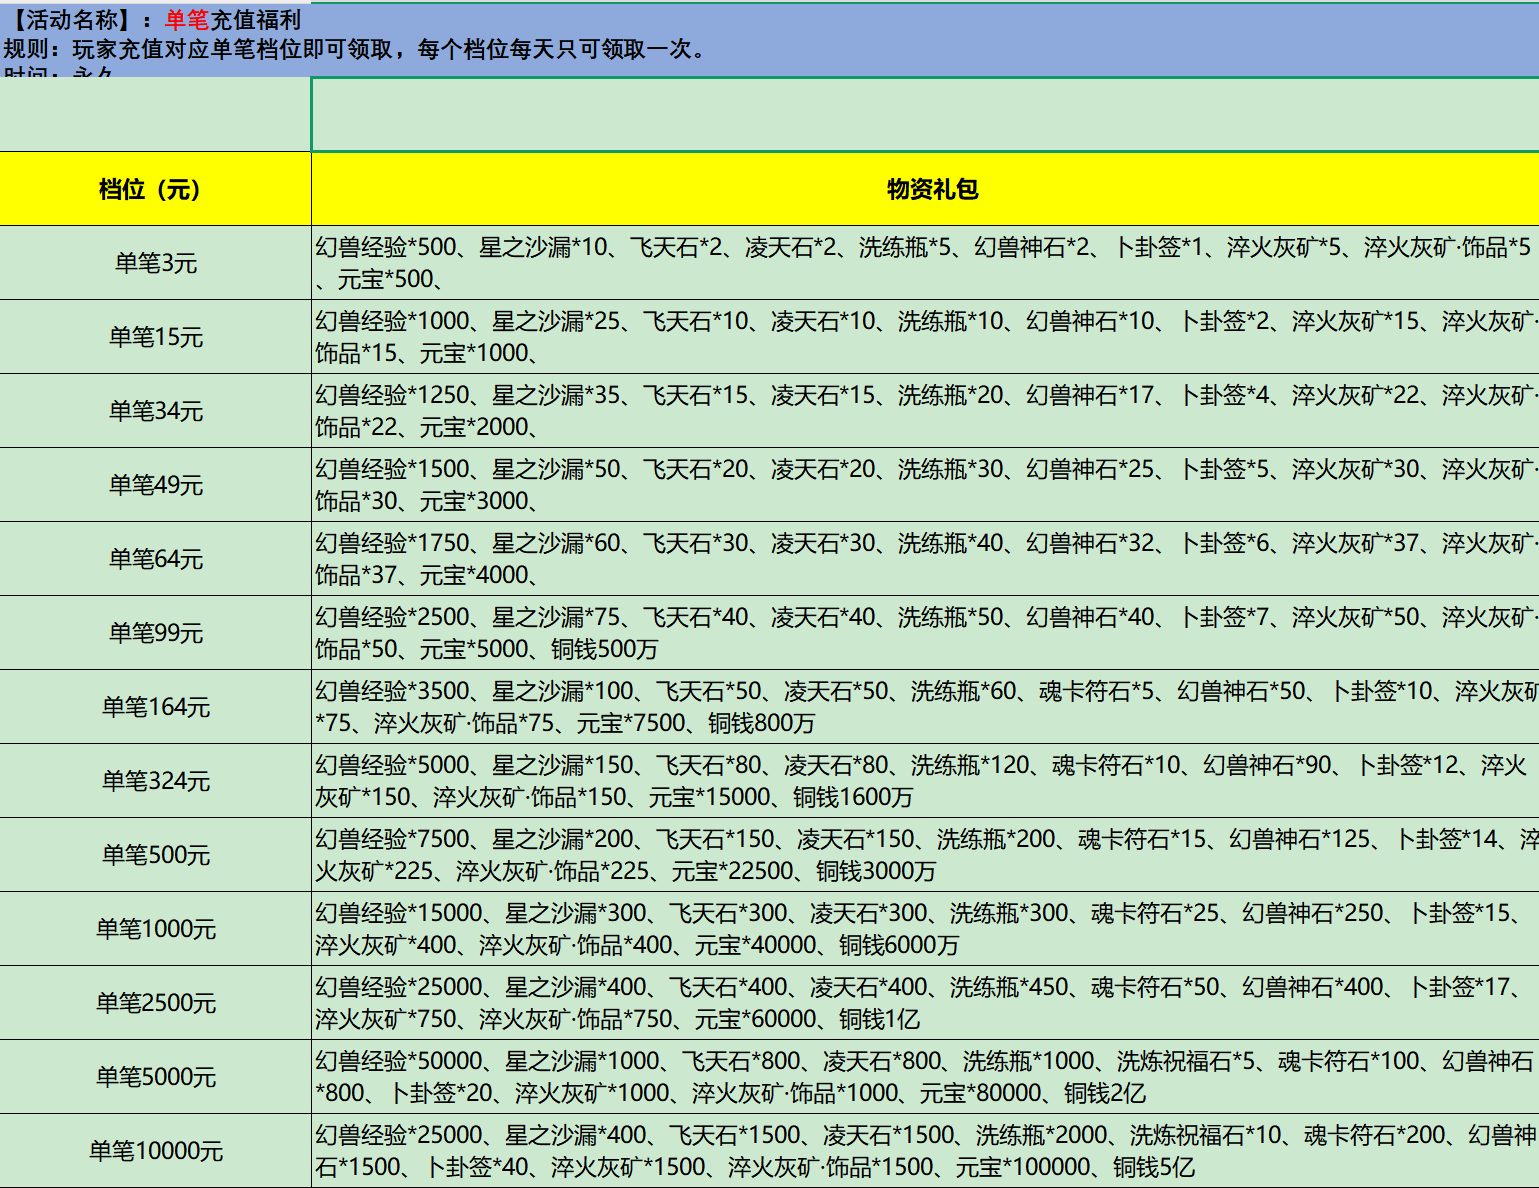Select the 单笔3元 tier cell
The width and height of the screenshot is (1539, 1188).
tap(155, 263)
